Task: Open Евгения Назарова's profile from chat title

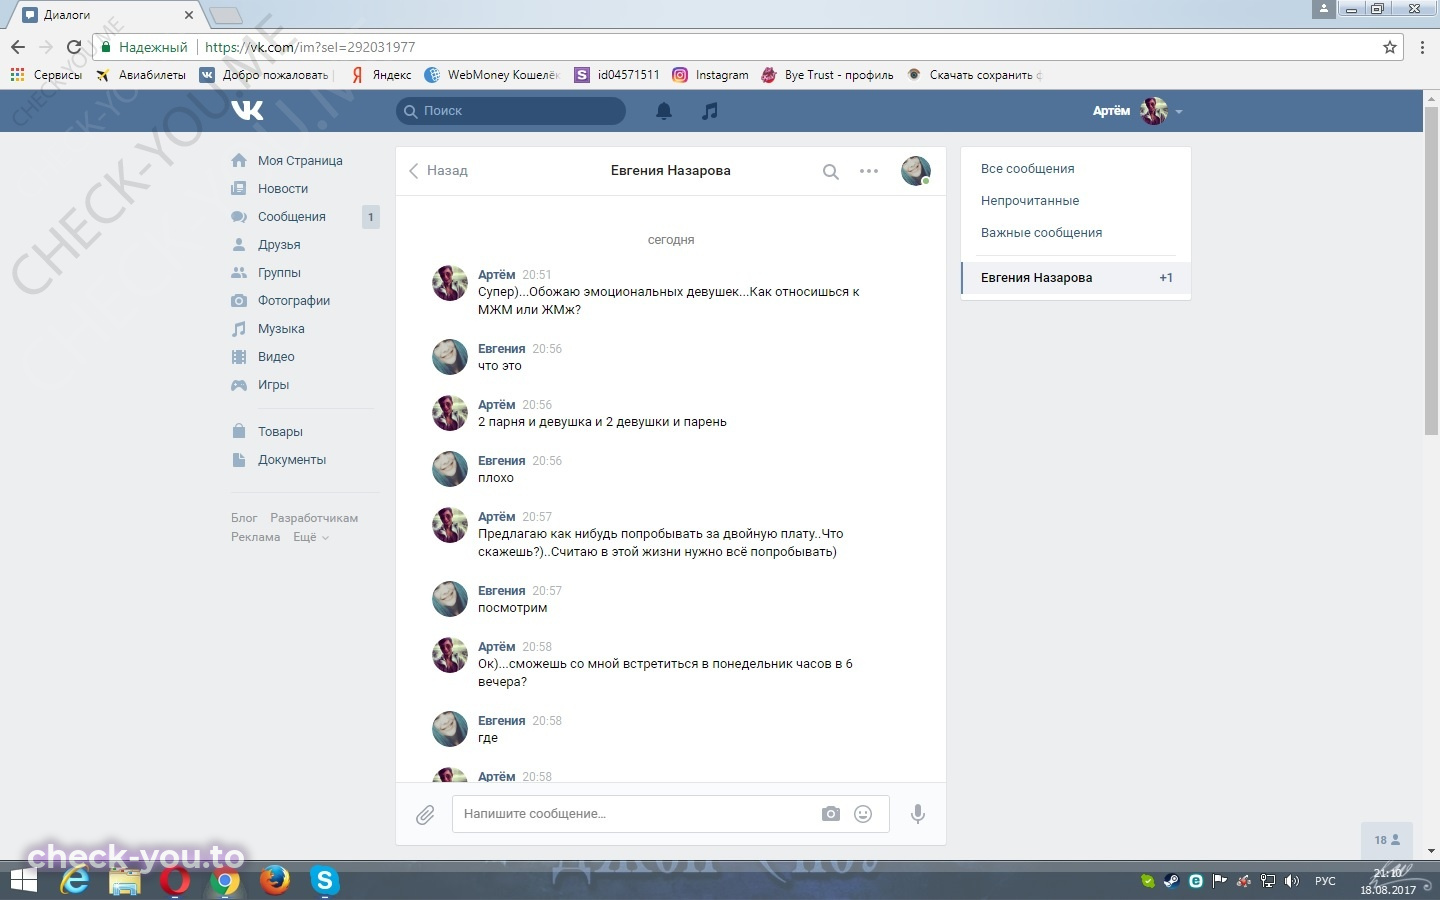Action: point(671,171)
